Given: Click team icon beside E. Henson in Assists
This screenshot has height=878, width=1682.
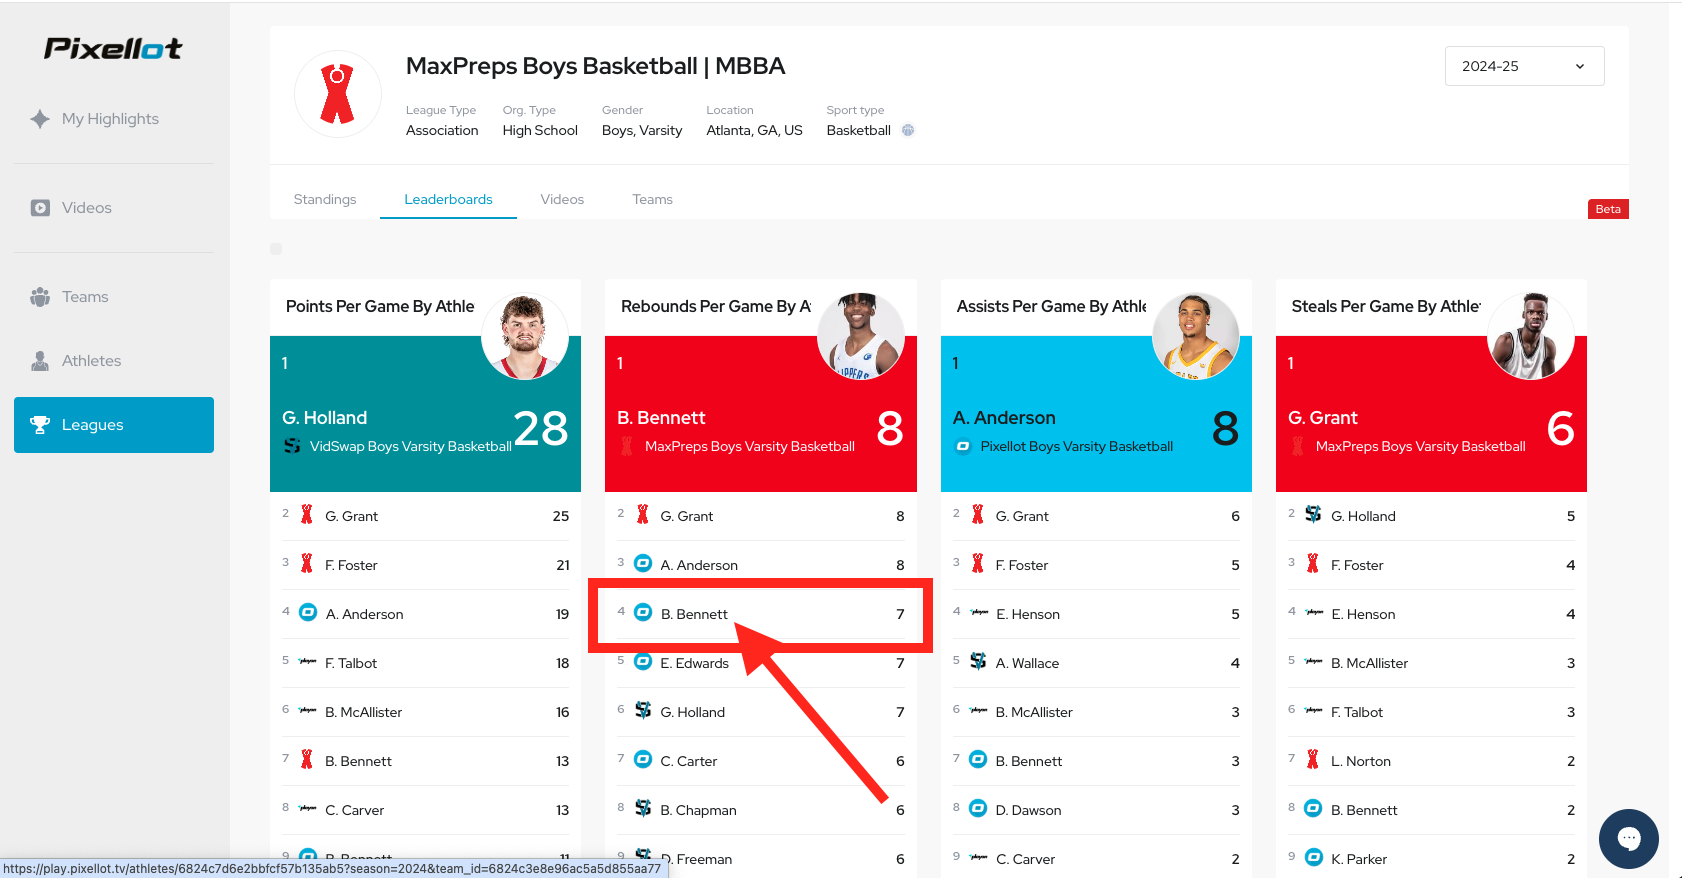Looking at the screenshot, I should (979, 613).
